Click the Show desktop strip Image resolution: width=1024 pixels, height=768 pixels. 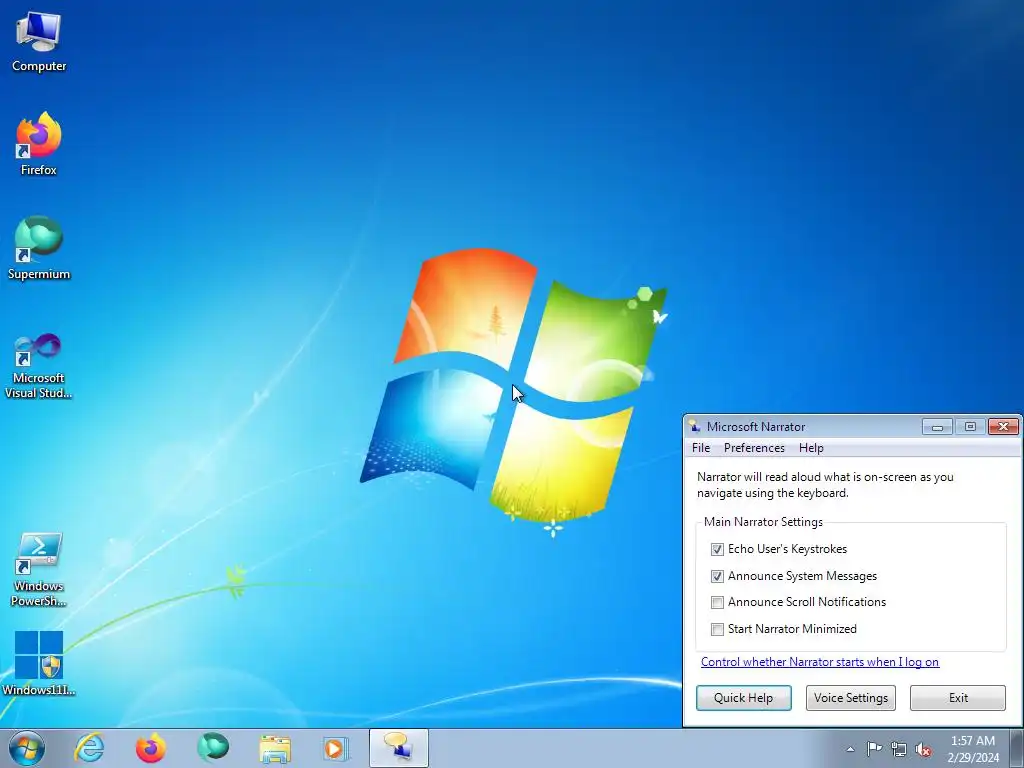[1017, 748]
